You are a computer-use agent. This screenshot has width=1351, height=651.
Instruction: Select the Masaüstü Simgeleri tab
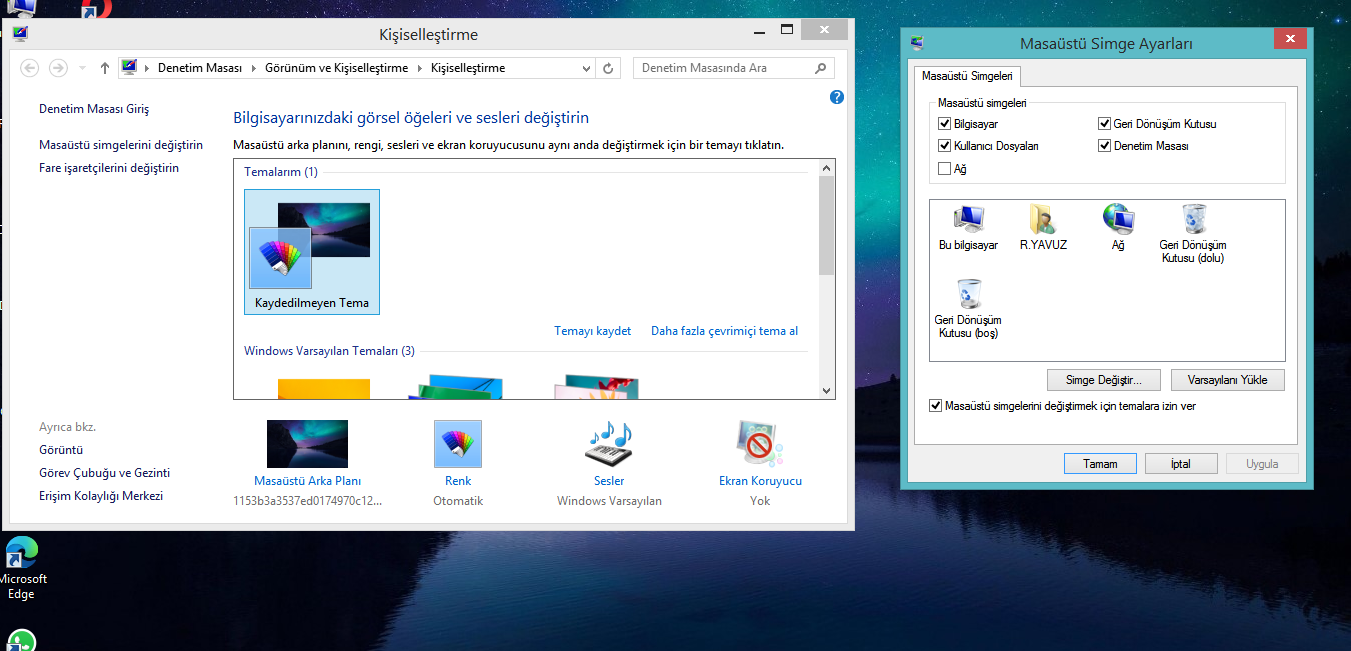[966, 76]
